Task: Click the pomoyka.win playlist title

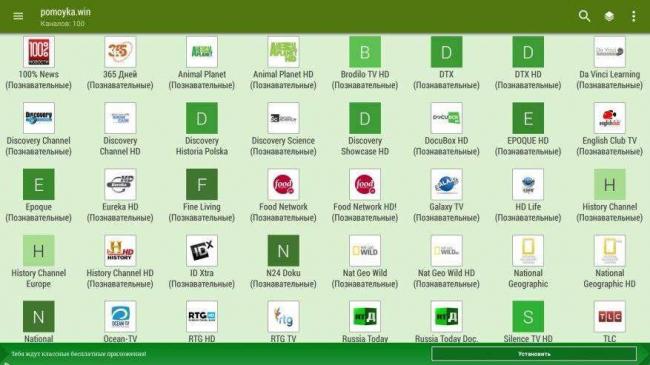Action: [x=65, y=12]
